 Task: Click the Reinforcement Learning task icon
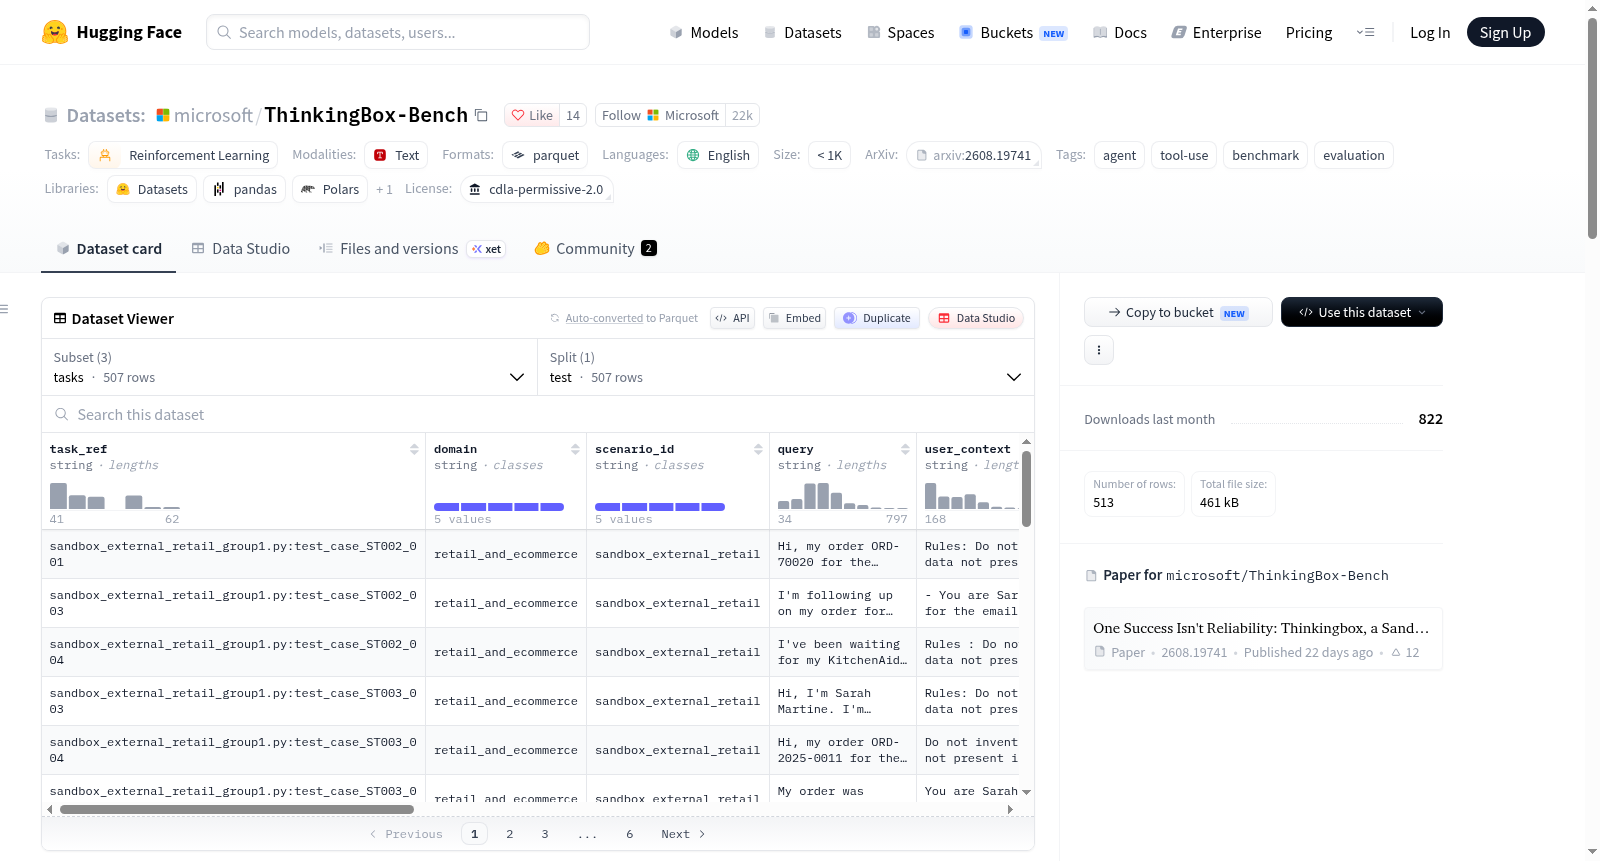(x=105, y=155)
